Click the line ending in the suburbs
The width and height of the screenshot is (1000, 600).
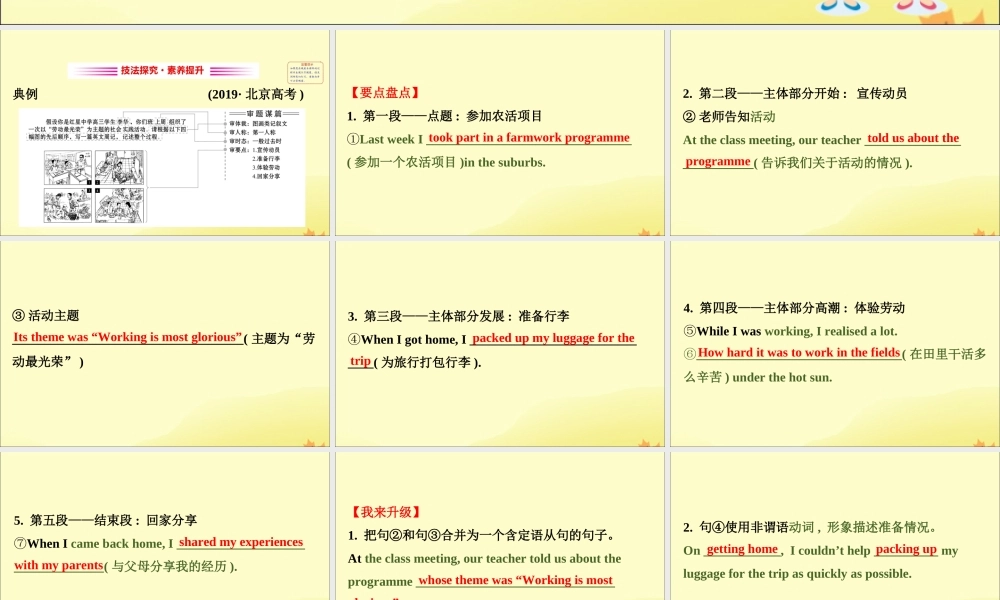coord(446,163)
